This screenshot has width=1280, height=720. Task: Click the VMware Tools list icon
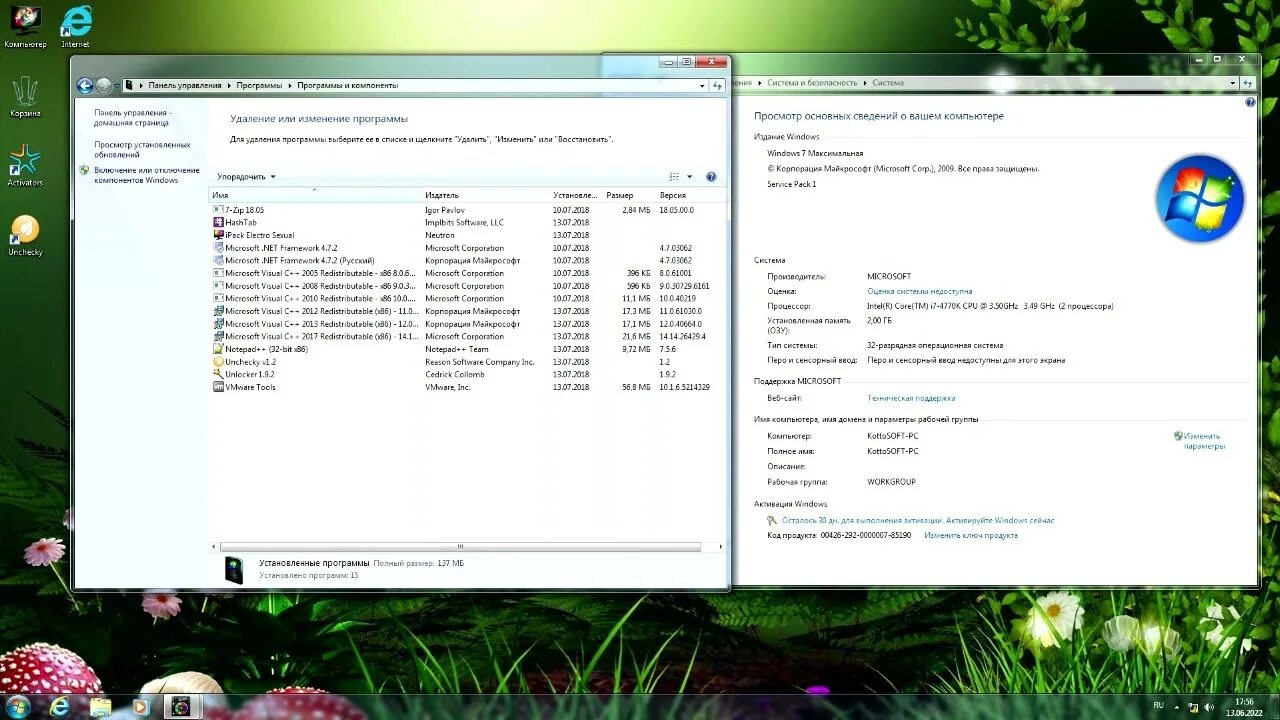pyautogui.click(x=218, y=387)
